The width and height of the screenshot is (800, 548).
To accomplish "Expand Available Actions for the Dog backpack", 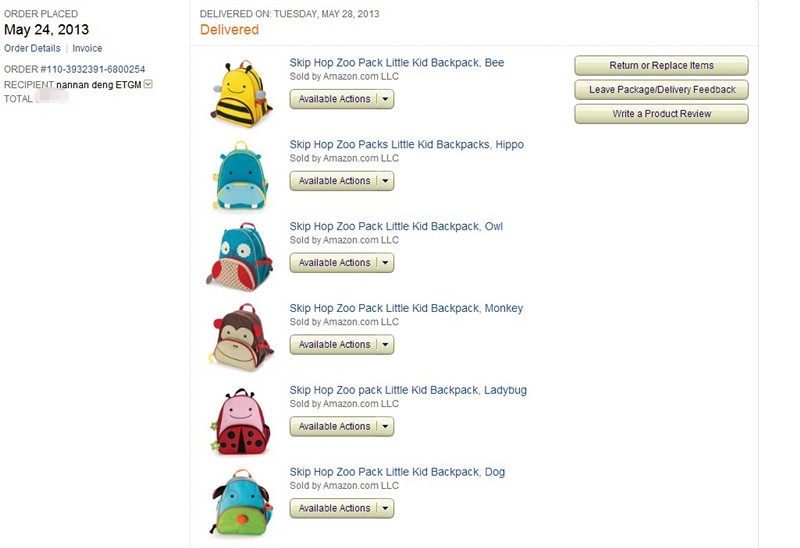I will click(x=342, y=508).
